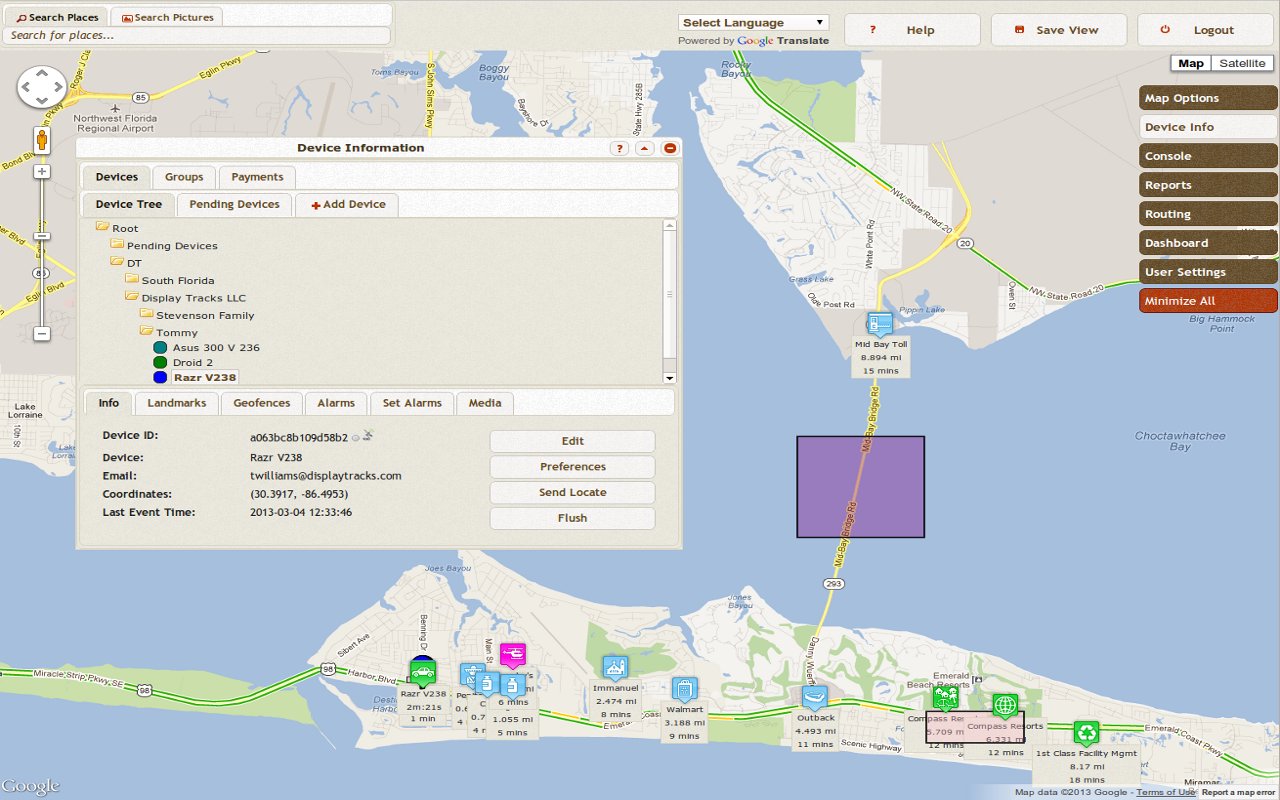This screenshot has height=800, width=1280.
Task: Open the Geofences tab
Action: 262,403
